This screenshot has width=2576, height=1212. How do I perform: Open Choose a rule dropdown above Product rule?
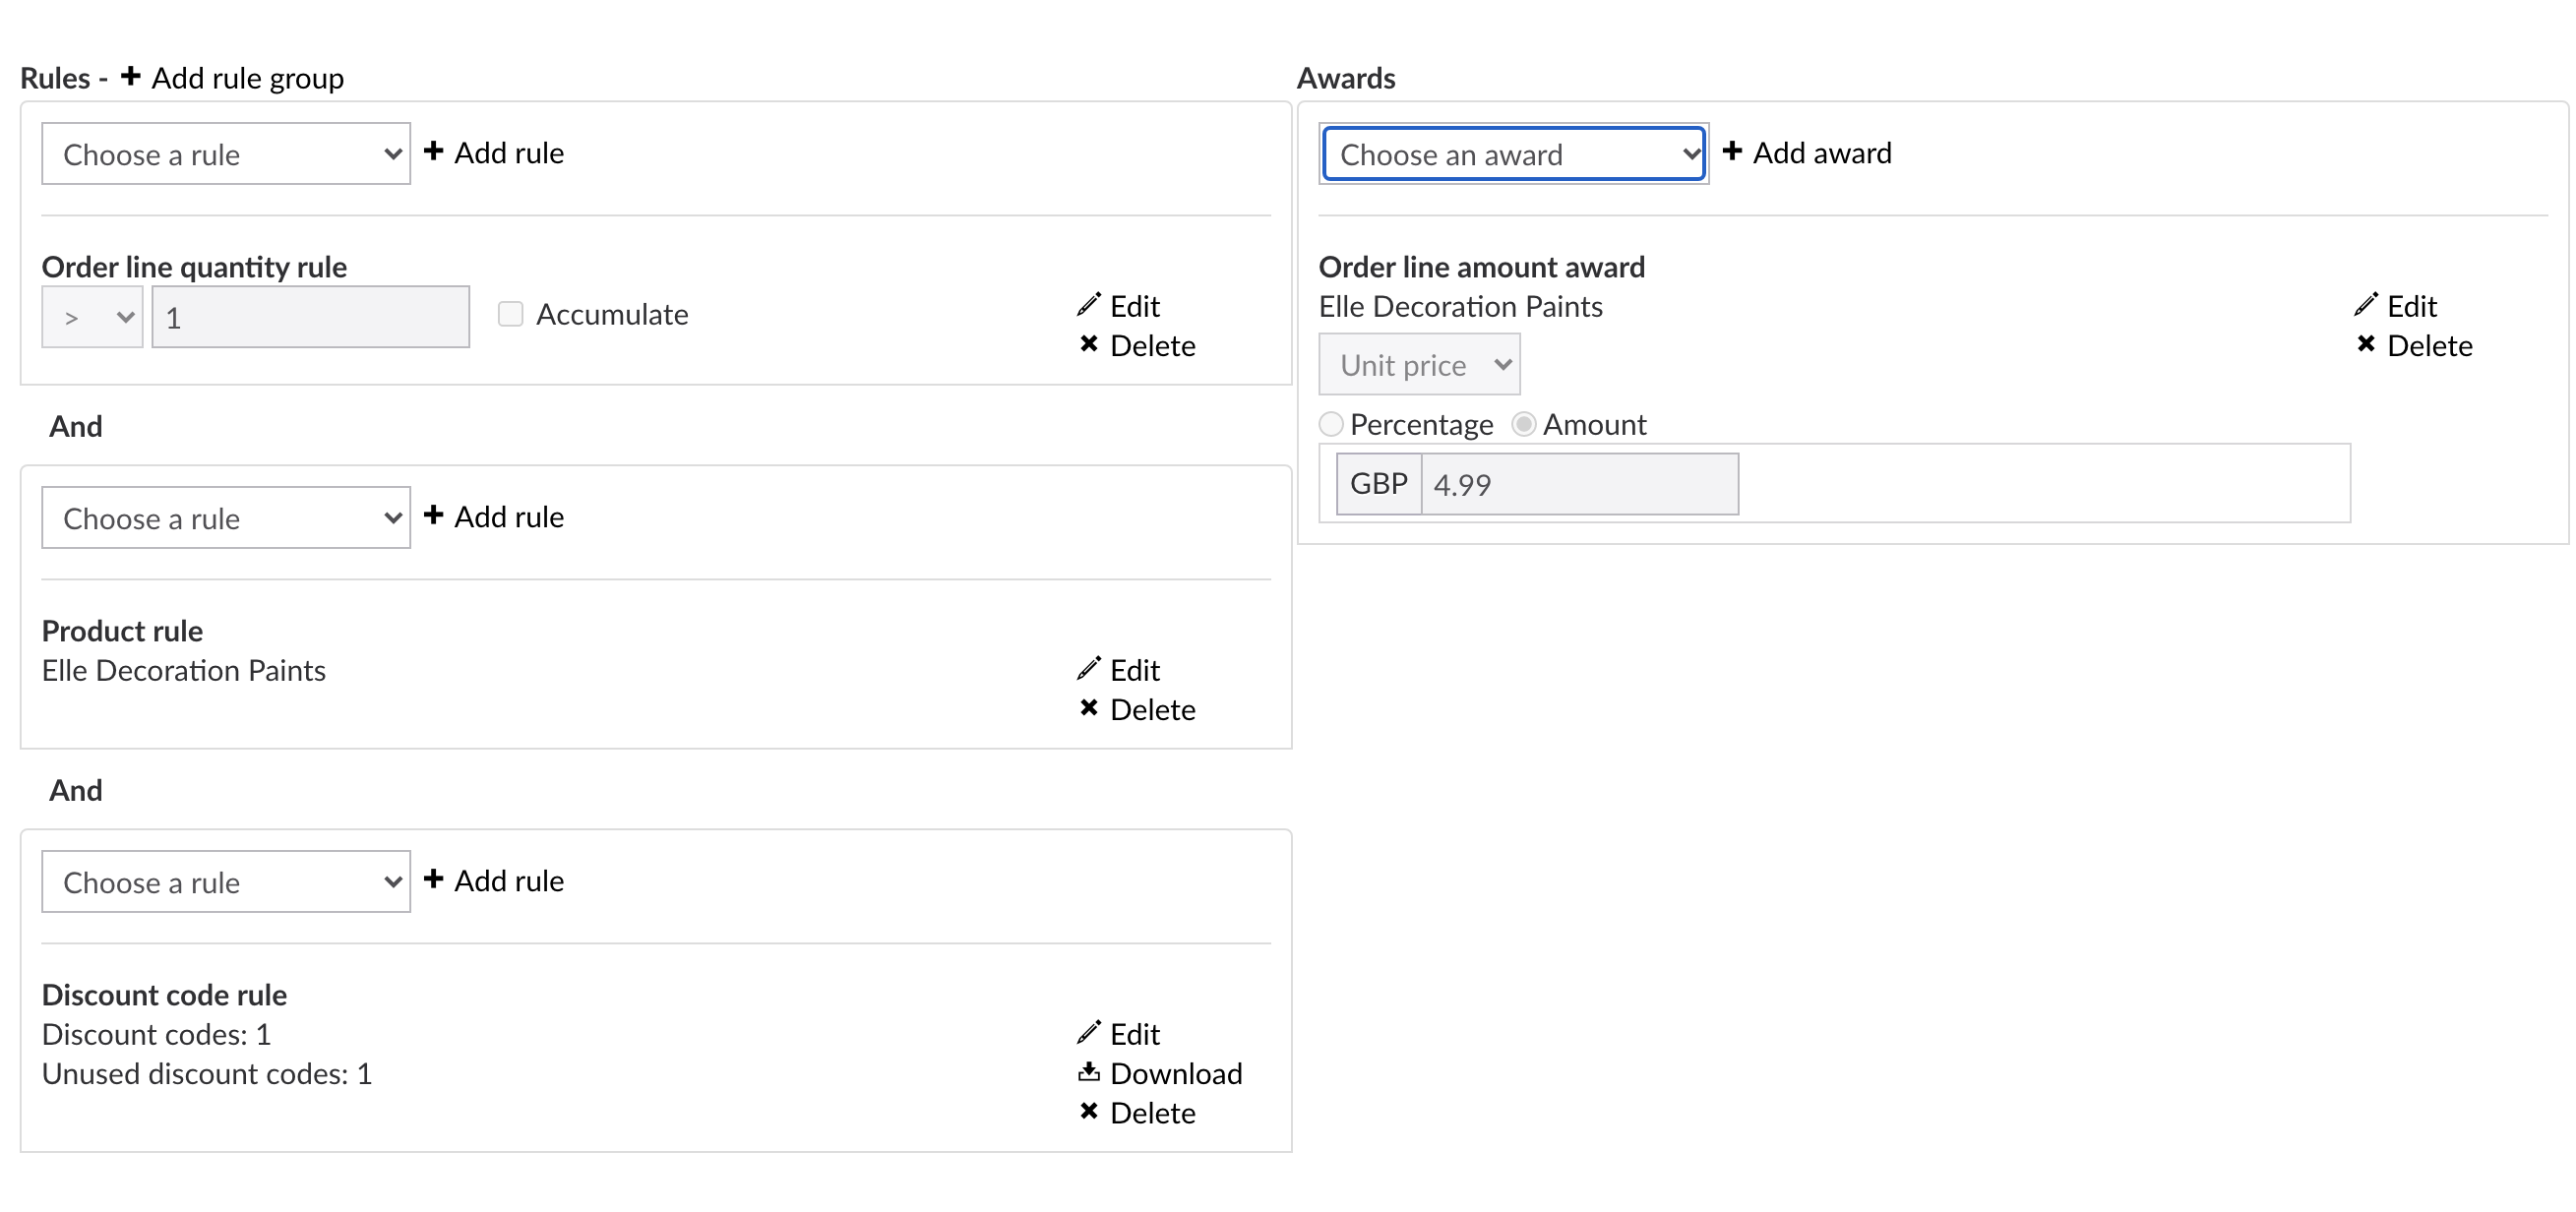point(226,518)
